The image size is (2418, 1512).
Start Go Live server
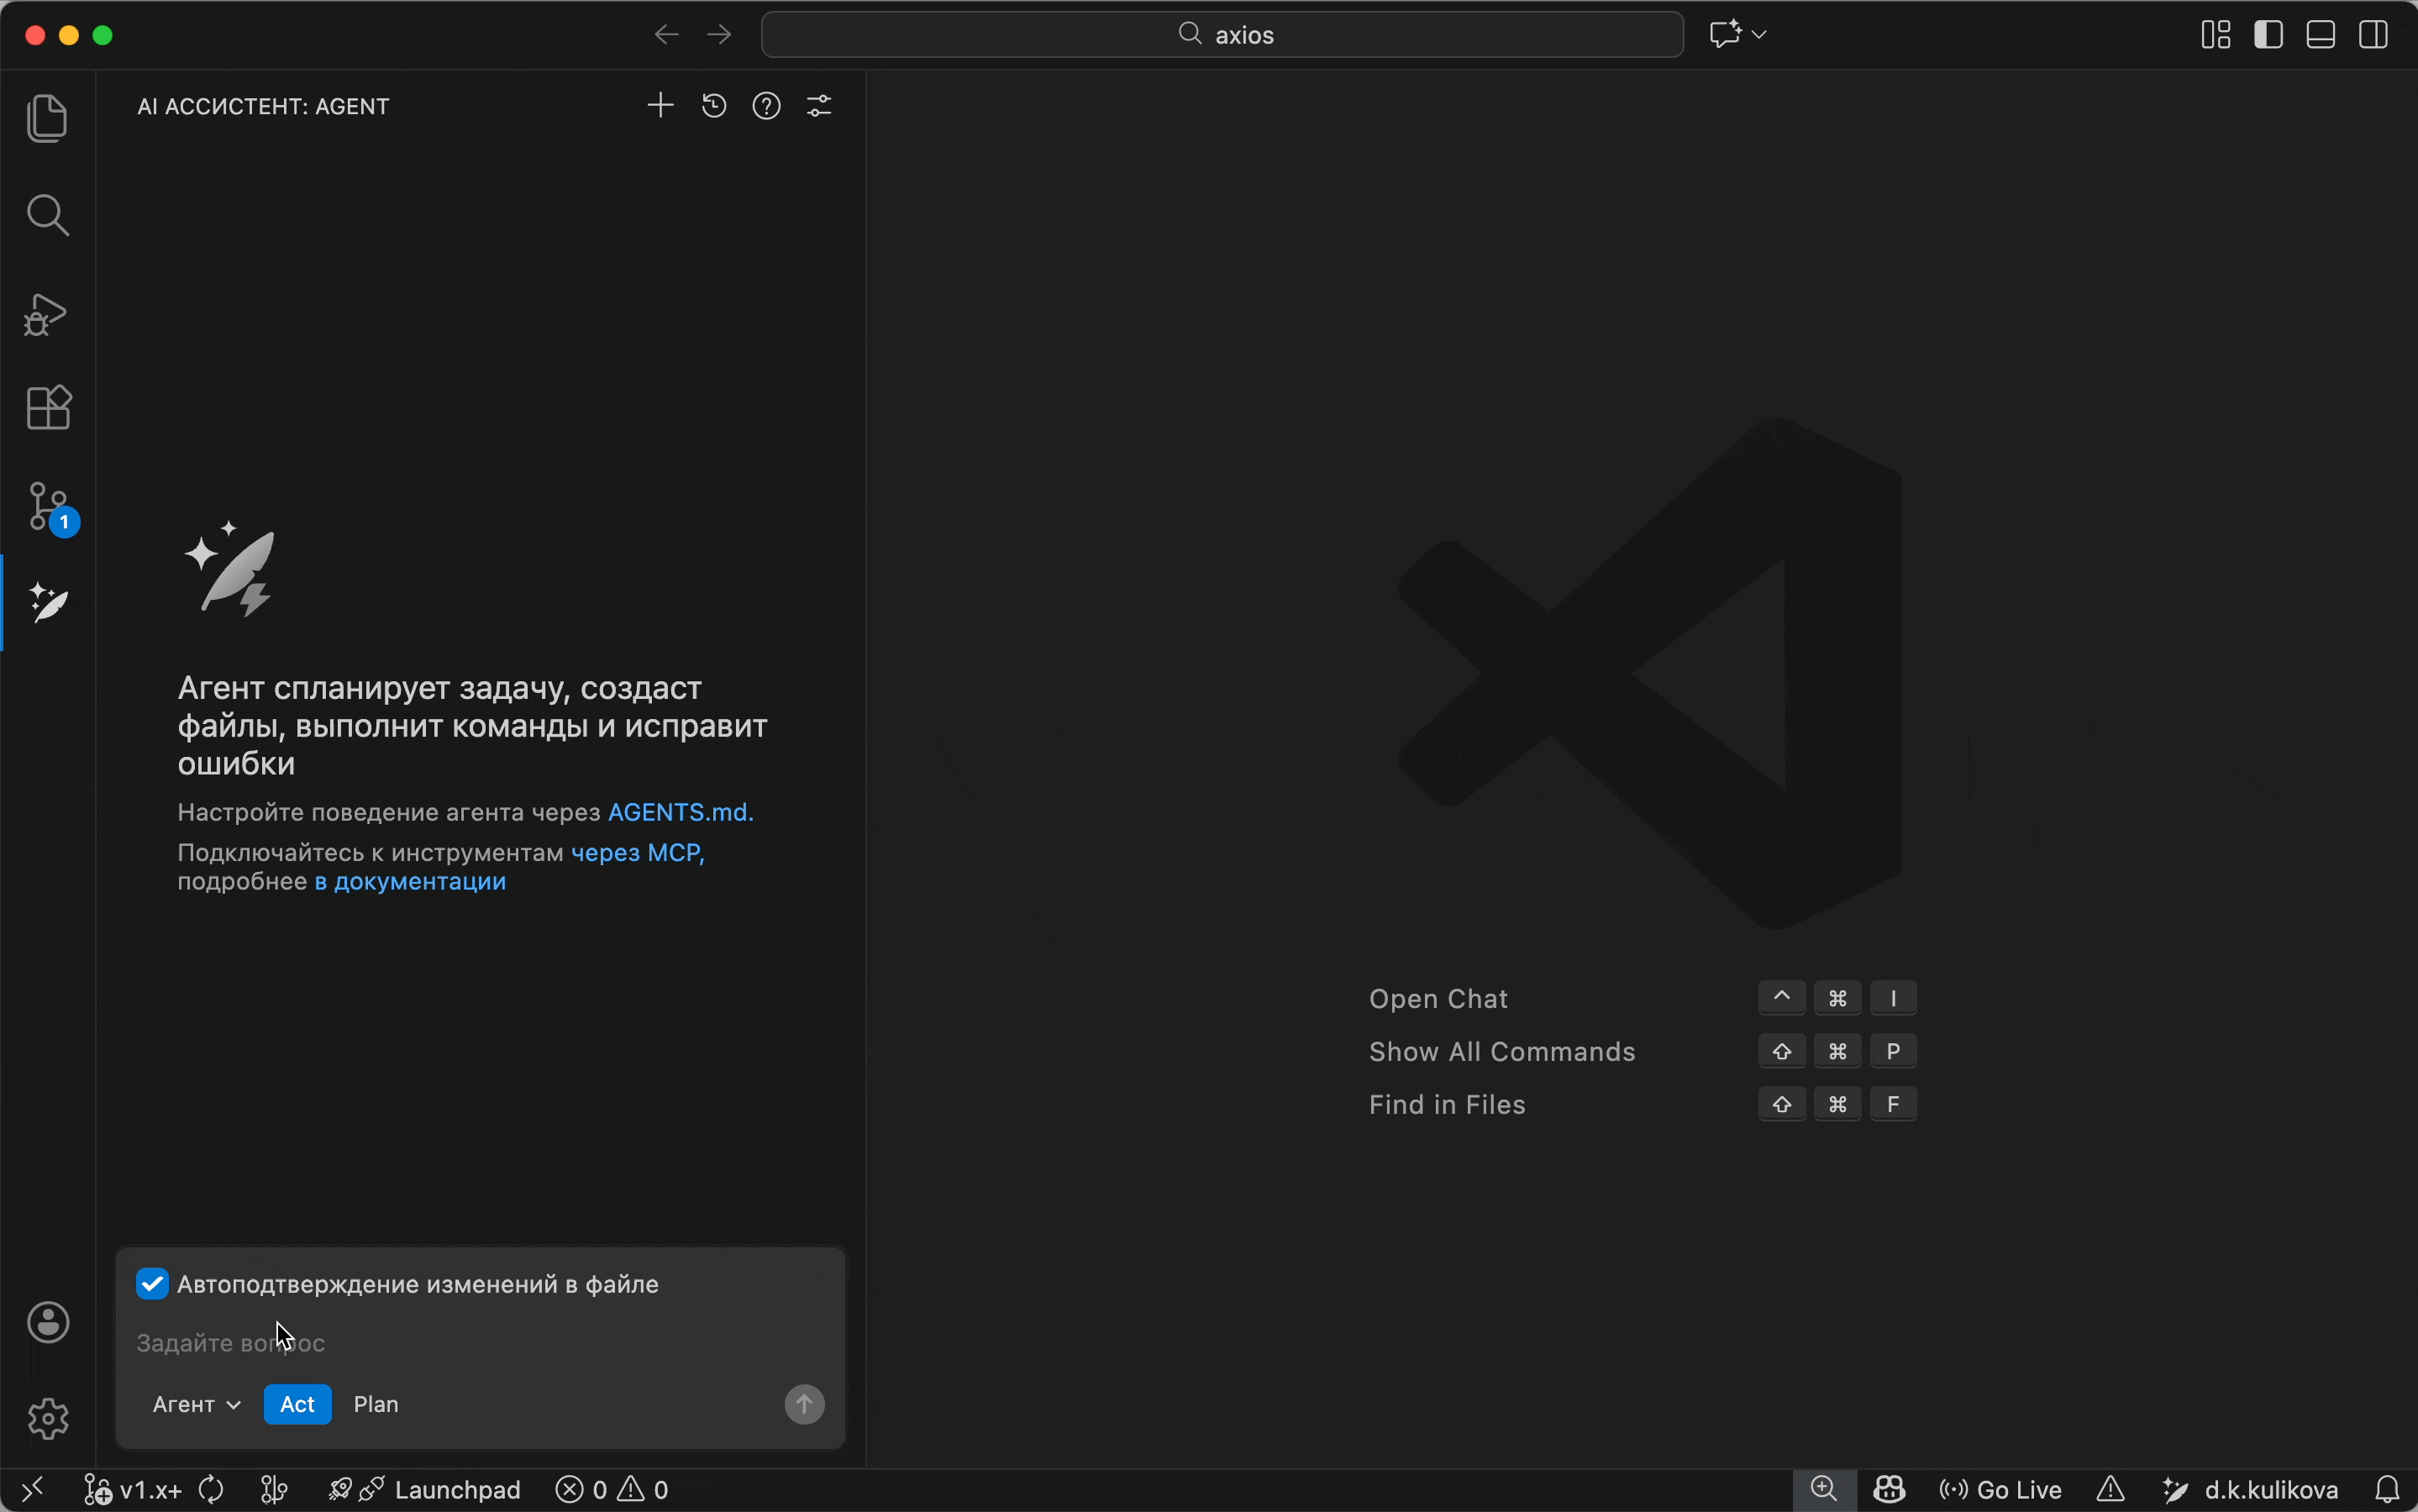pos(2000,1490)
